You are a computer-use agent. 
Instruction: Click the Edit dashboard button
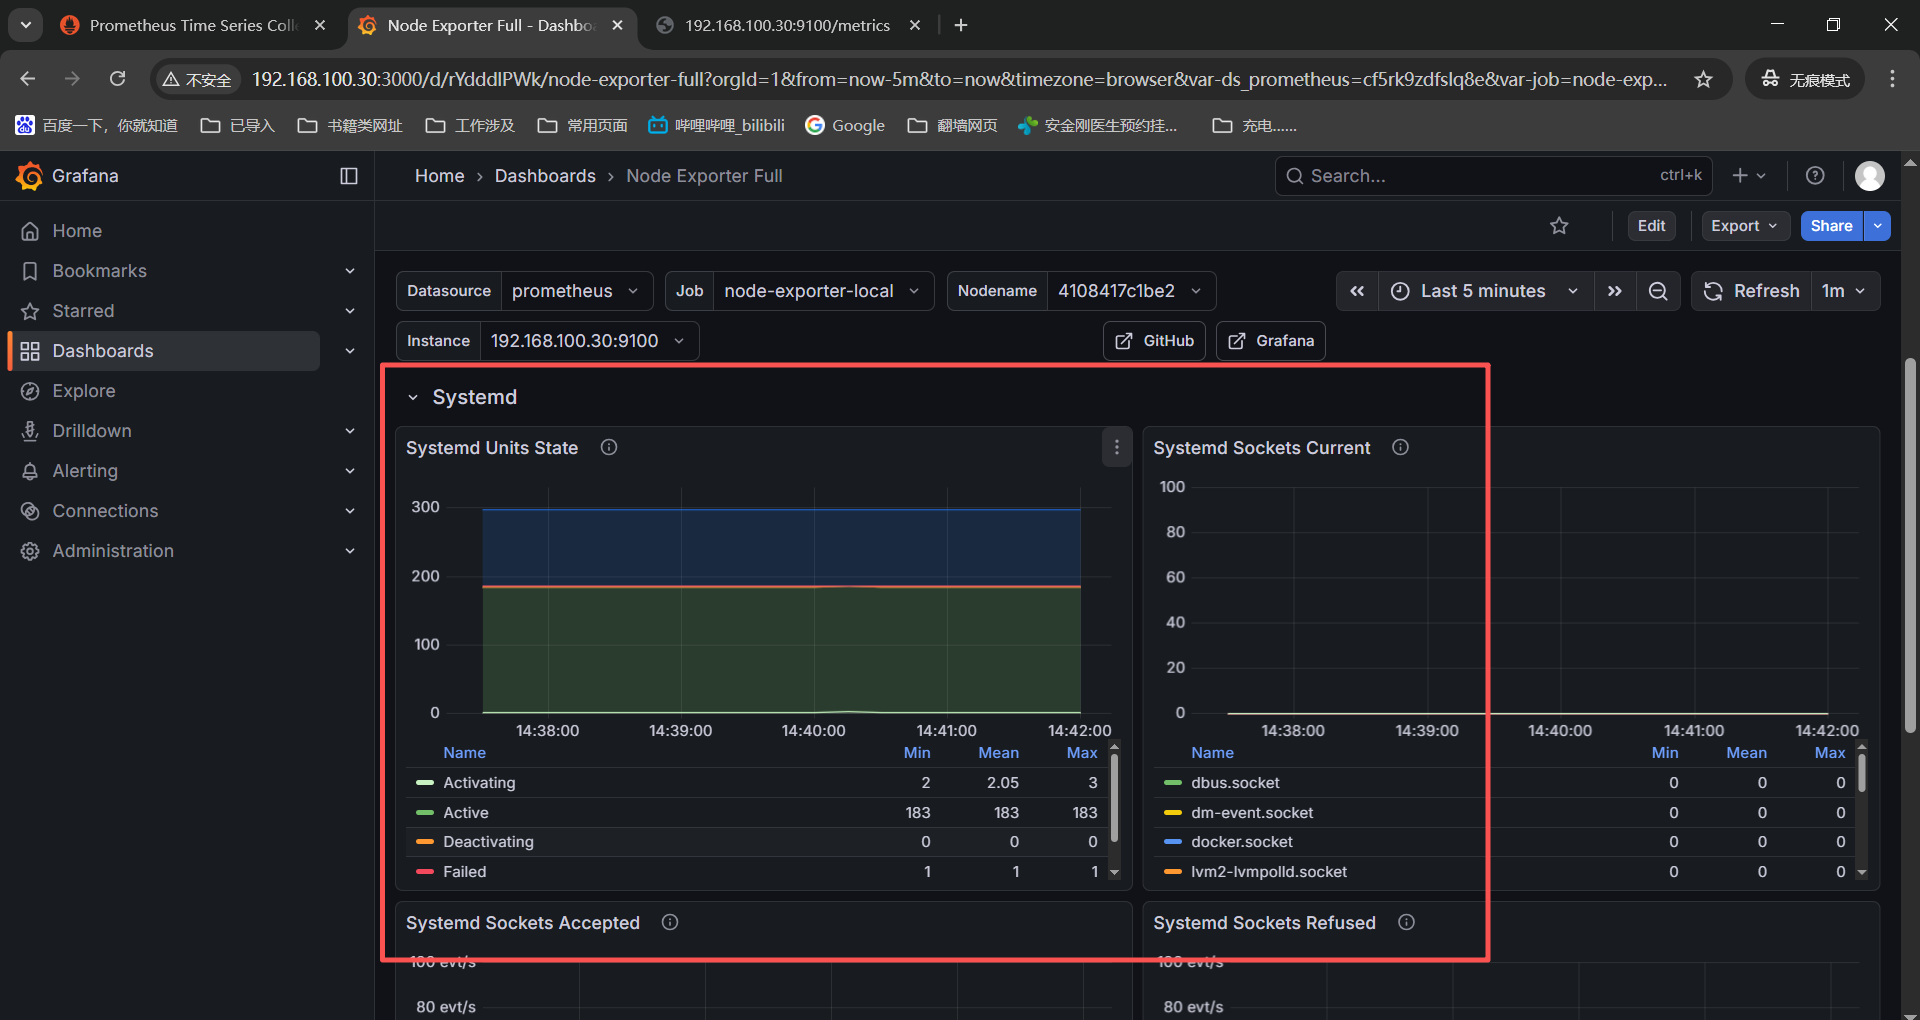tap(1651, 226)
